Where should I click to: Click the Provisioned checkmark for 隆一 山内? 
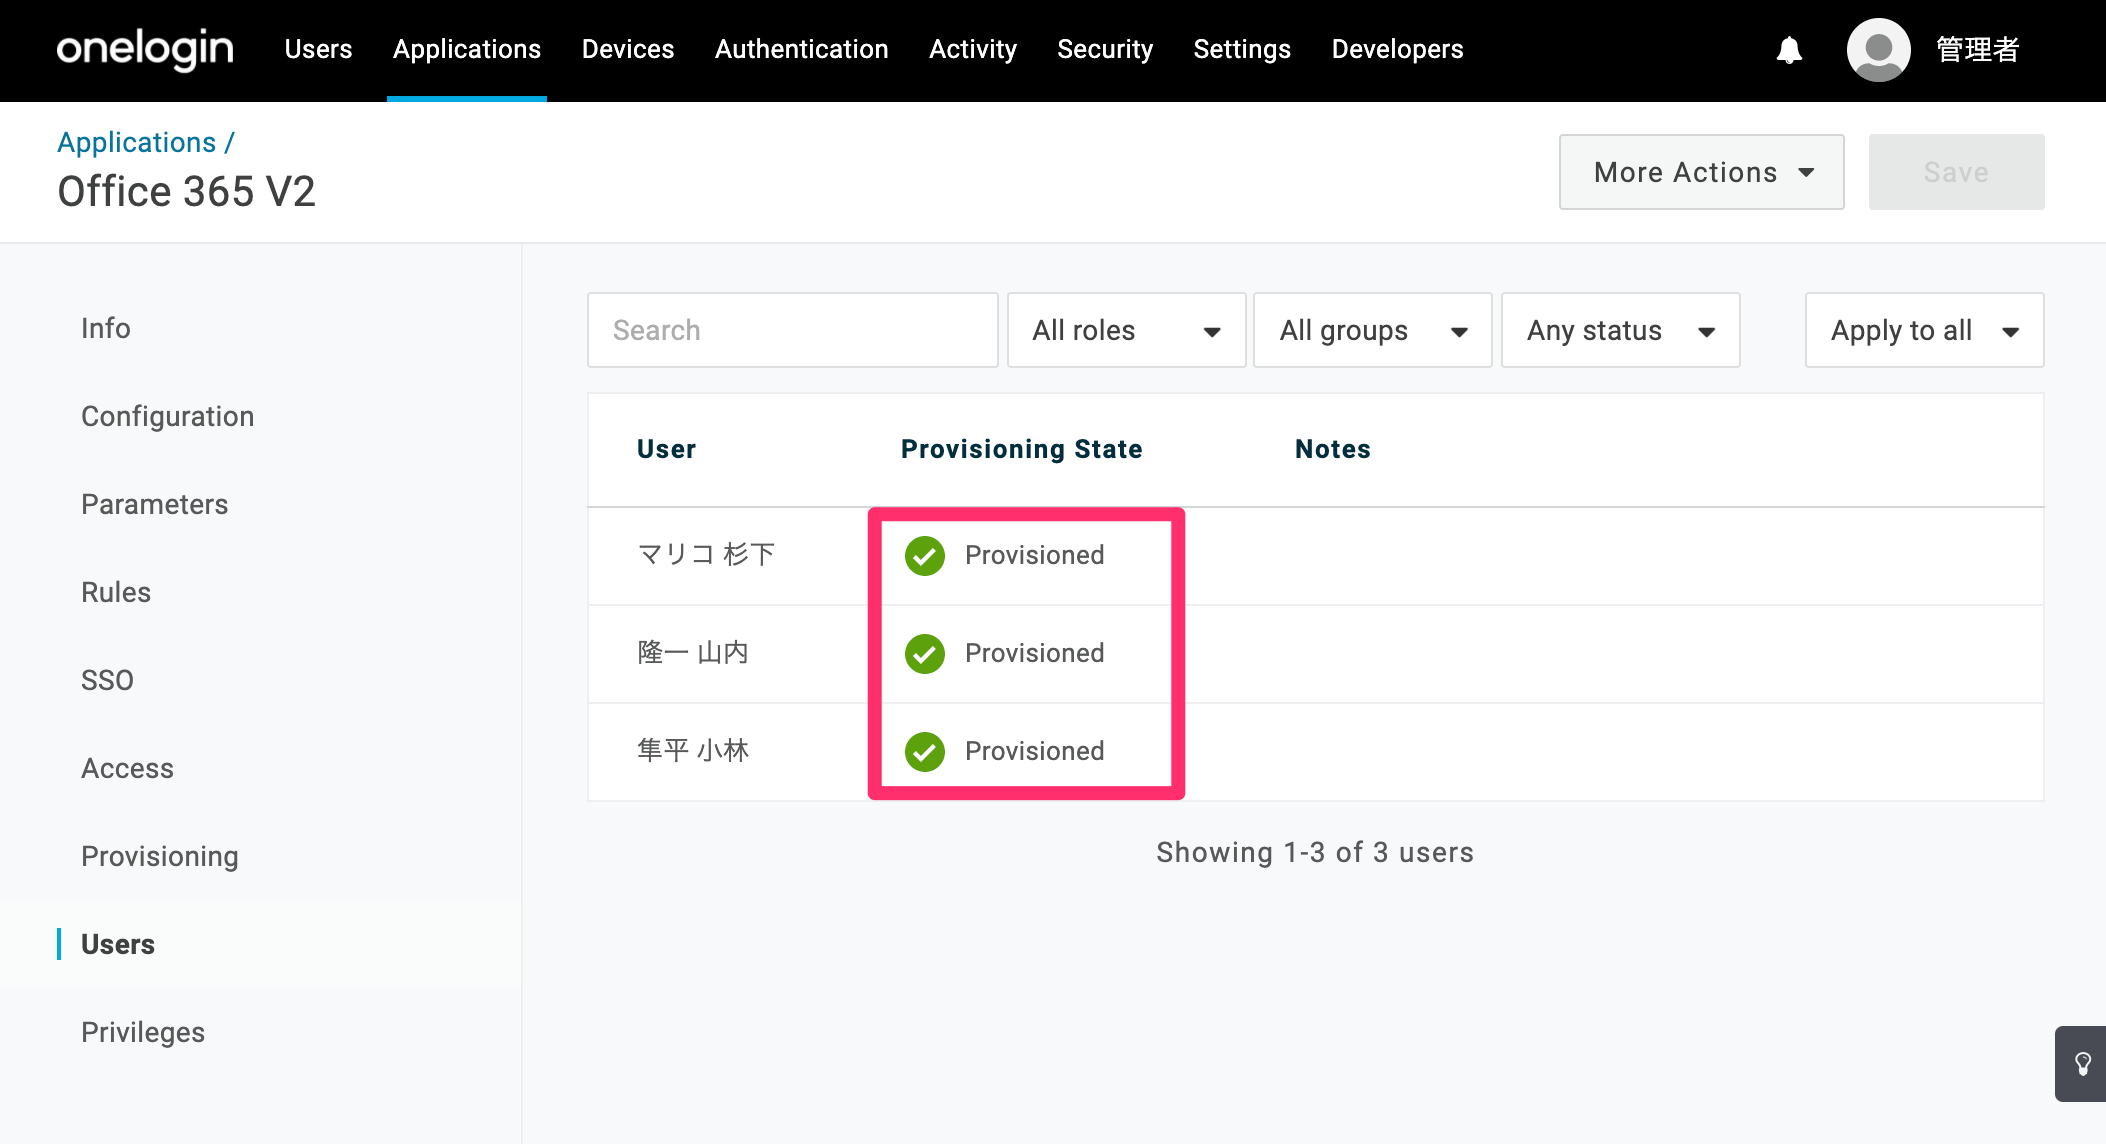coord(925,654)
